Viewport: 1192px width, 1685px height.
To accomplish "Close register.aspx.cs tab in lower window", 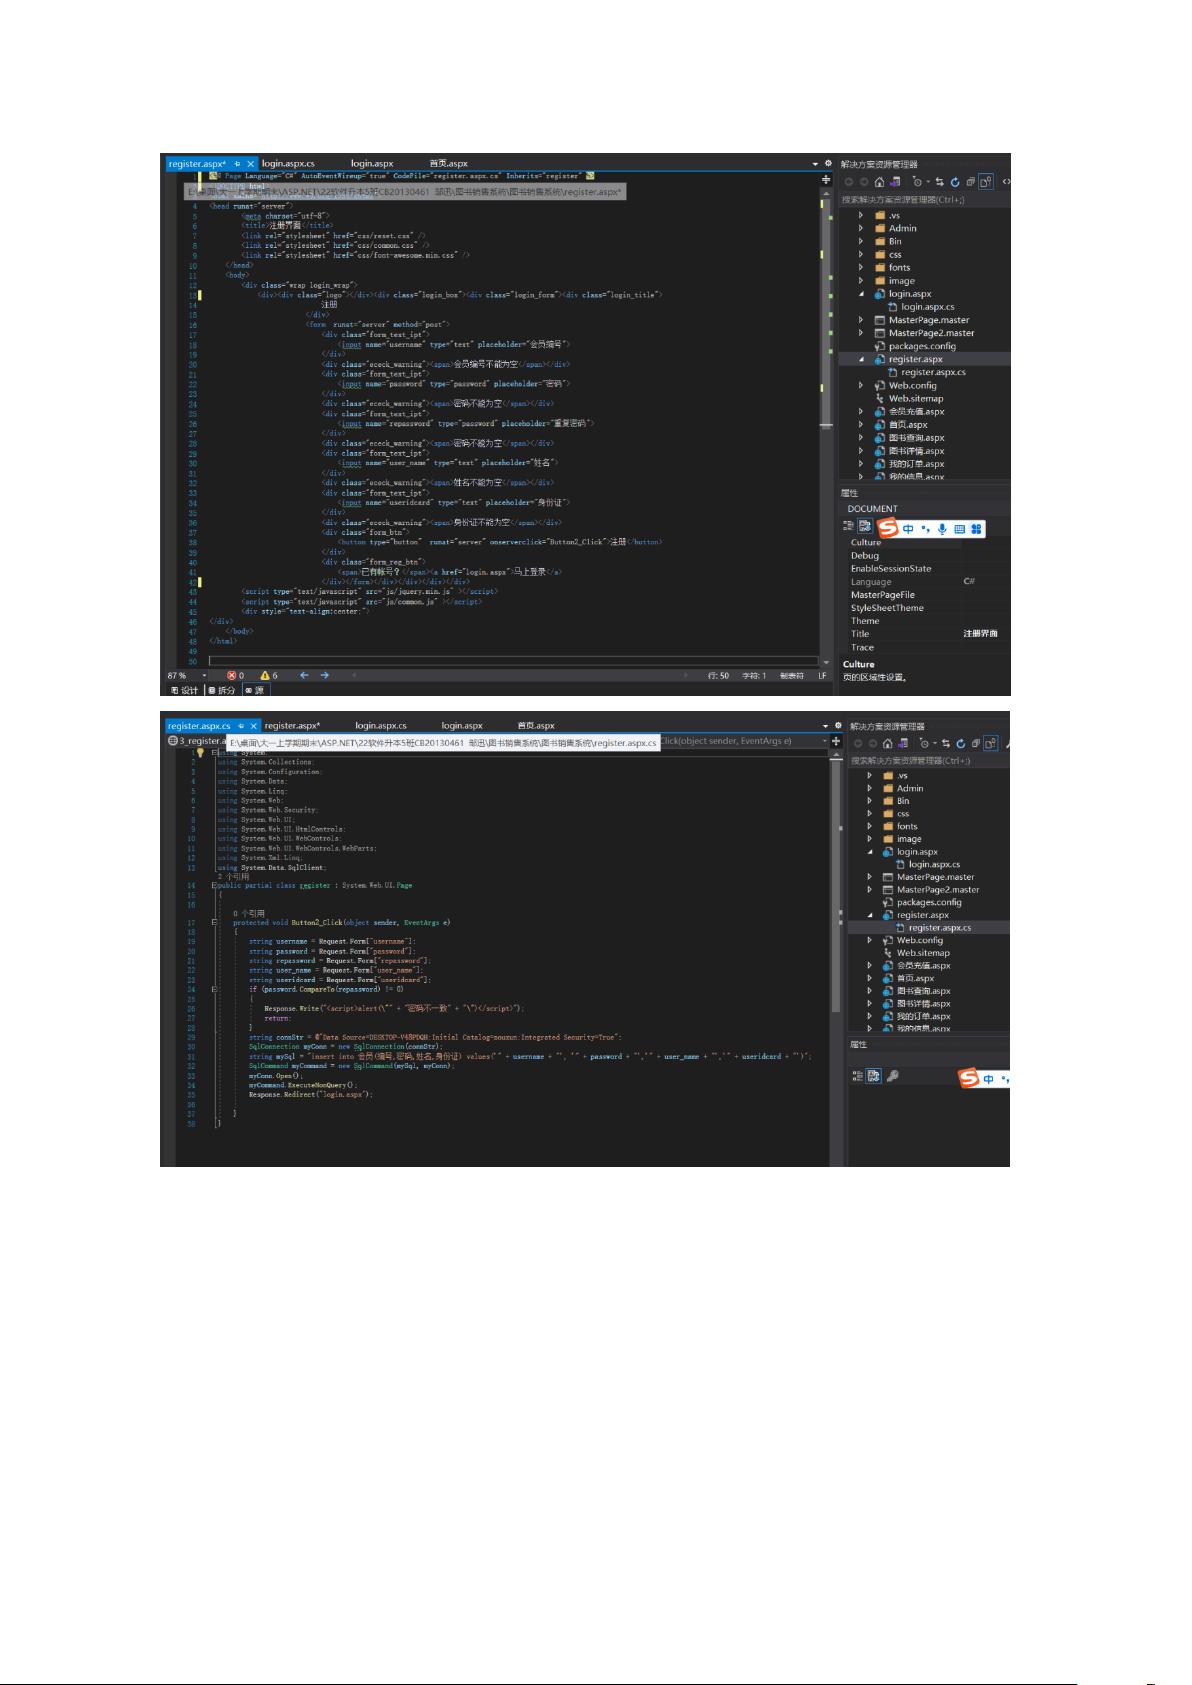I will pos(254,726).
